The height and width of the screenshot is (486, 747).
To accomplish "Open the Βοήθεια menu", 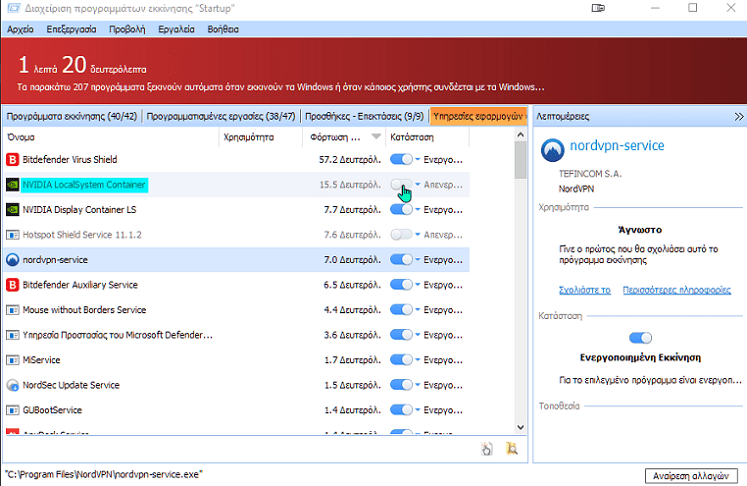I will pyautogui.click(x=223, y=30).
